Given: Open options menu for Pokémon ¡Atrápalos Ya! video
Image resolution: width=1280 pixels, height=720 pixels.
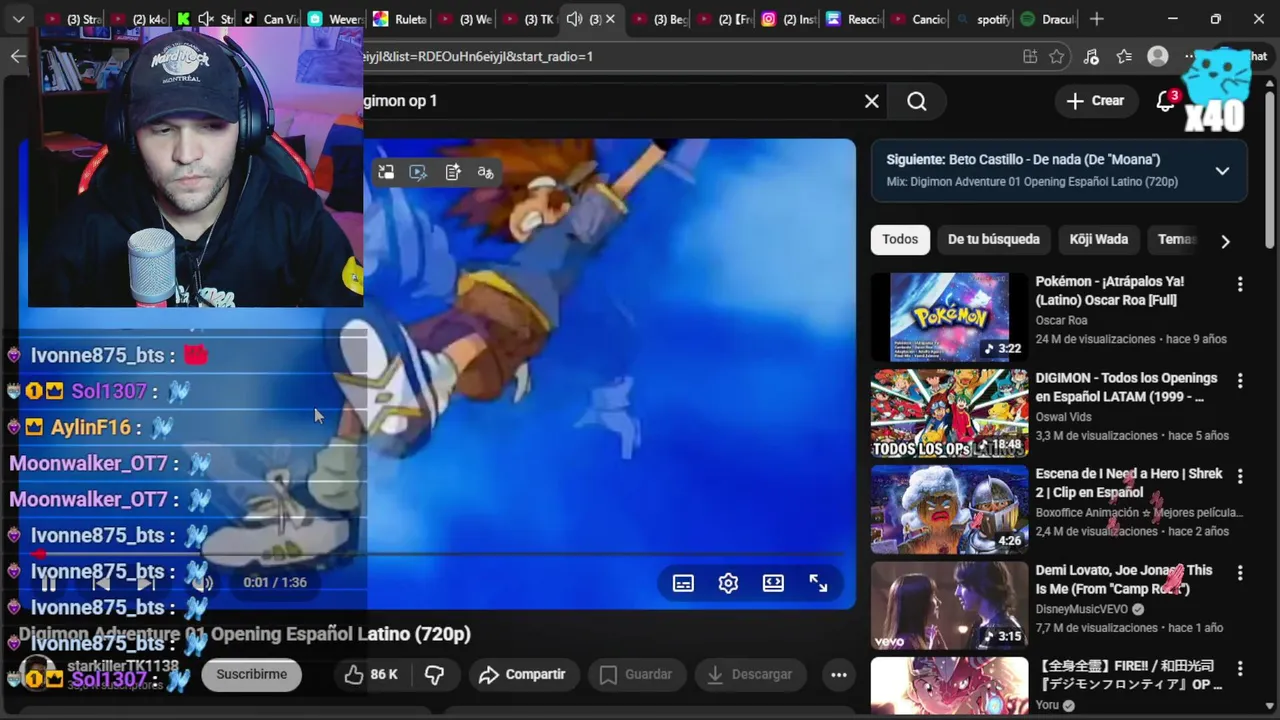Looking at the screenshot, I should [1240, 285].
